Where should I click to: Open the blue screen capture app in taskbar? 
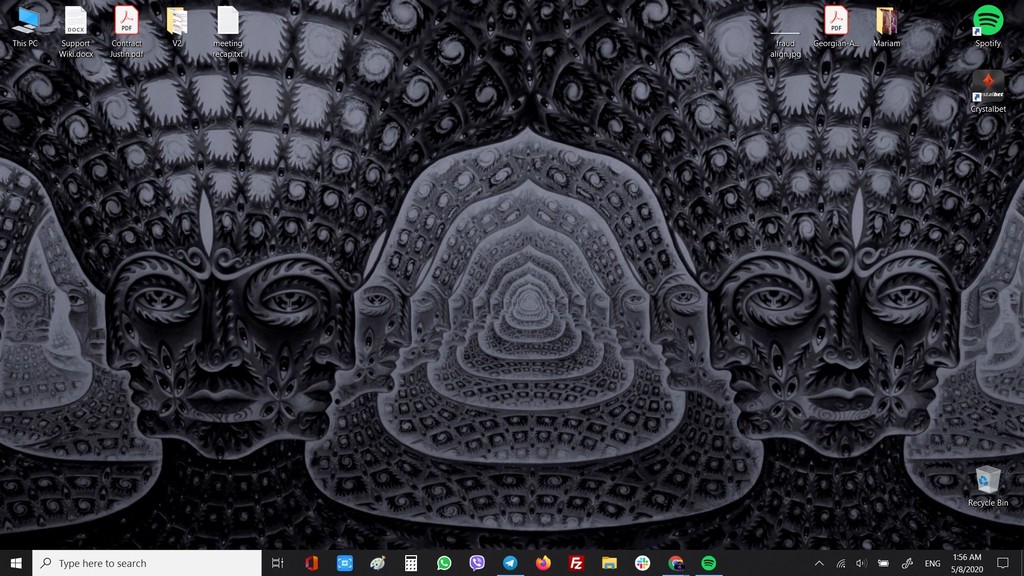tap(345, 563)
